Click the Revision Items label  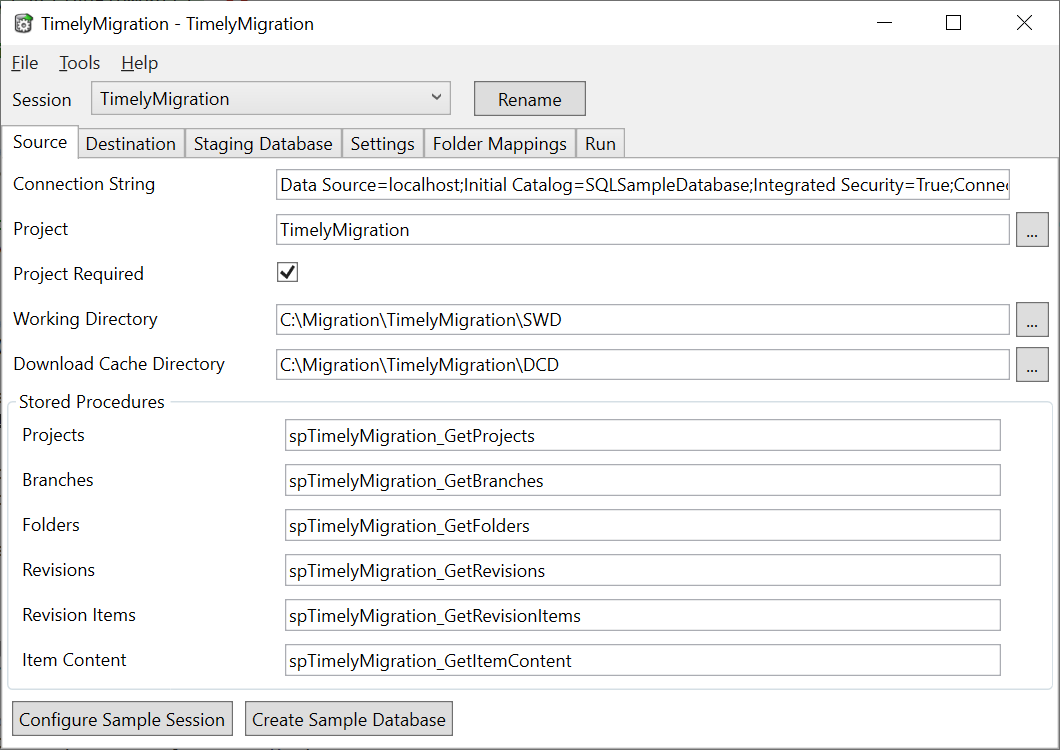(79, 615)
